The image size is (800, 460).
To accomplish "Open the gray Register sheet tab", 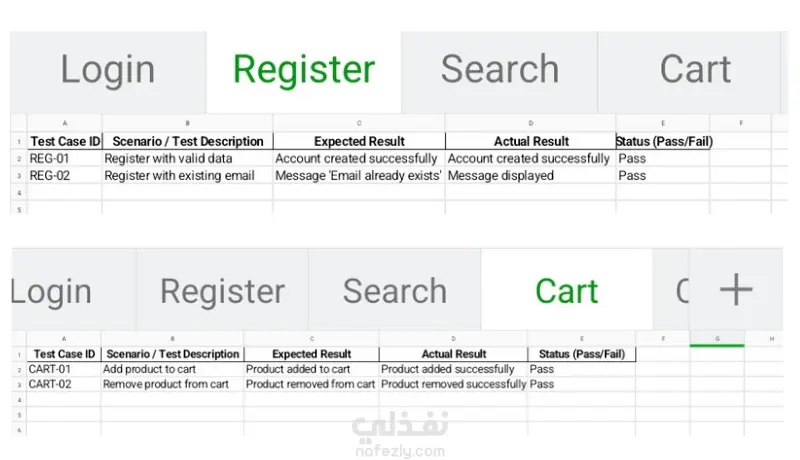I will click(222, 291).
